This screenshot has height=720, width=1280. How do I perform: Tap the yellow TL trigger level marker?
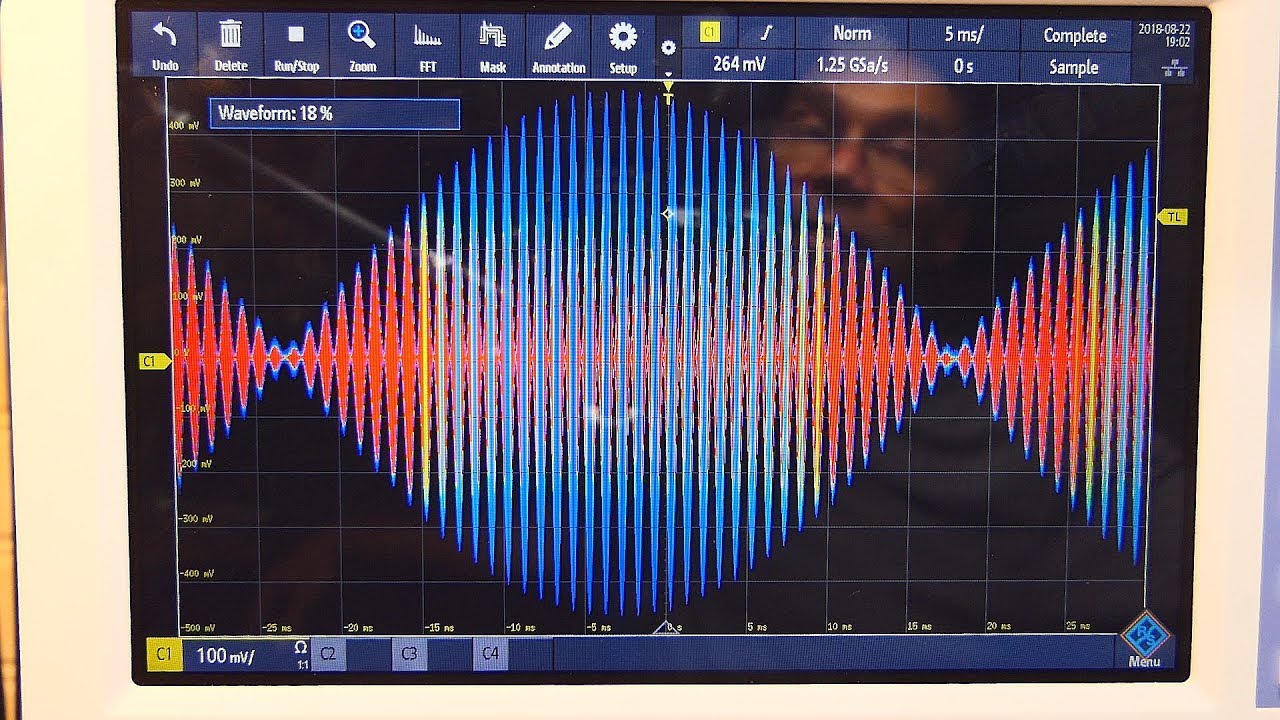click(1173, 217)
